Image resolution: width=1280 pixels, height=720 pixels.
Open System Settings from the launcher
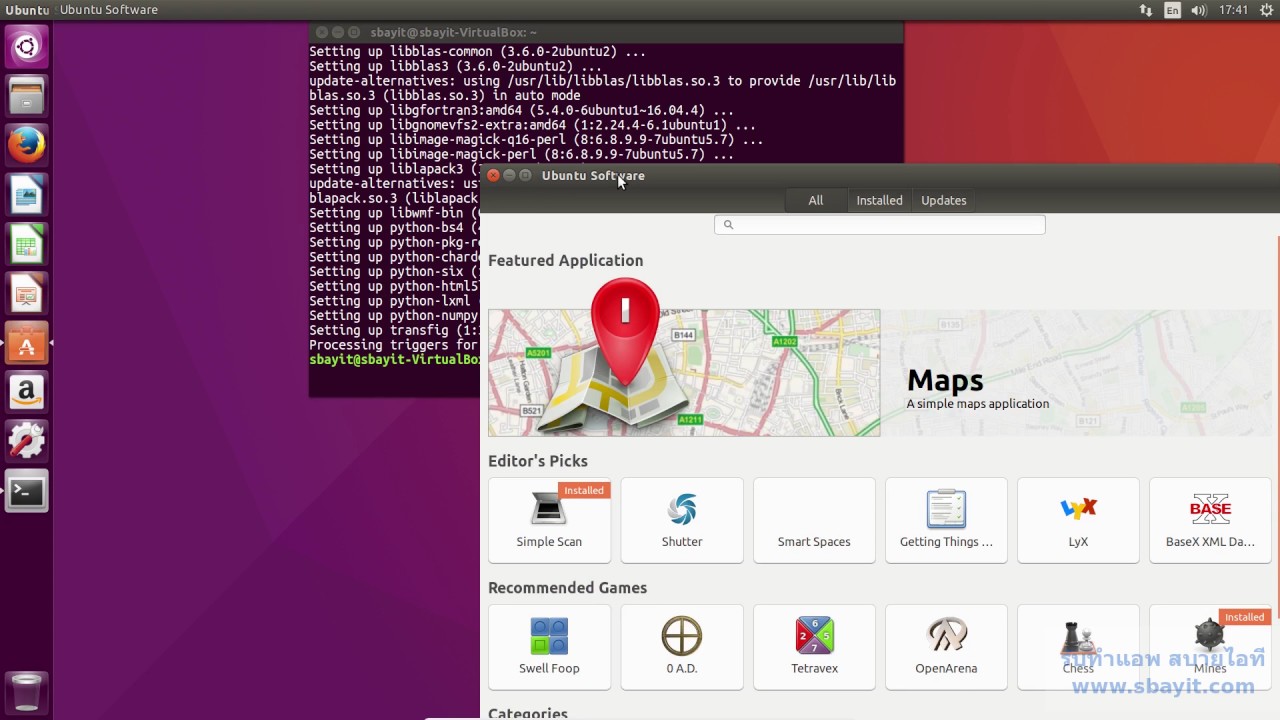point(26,442)
